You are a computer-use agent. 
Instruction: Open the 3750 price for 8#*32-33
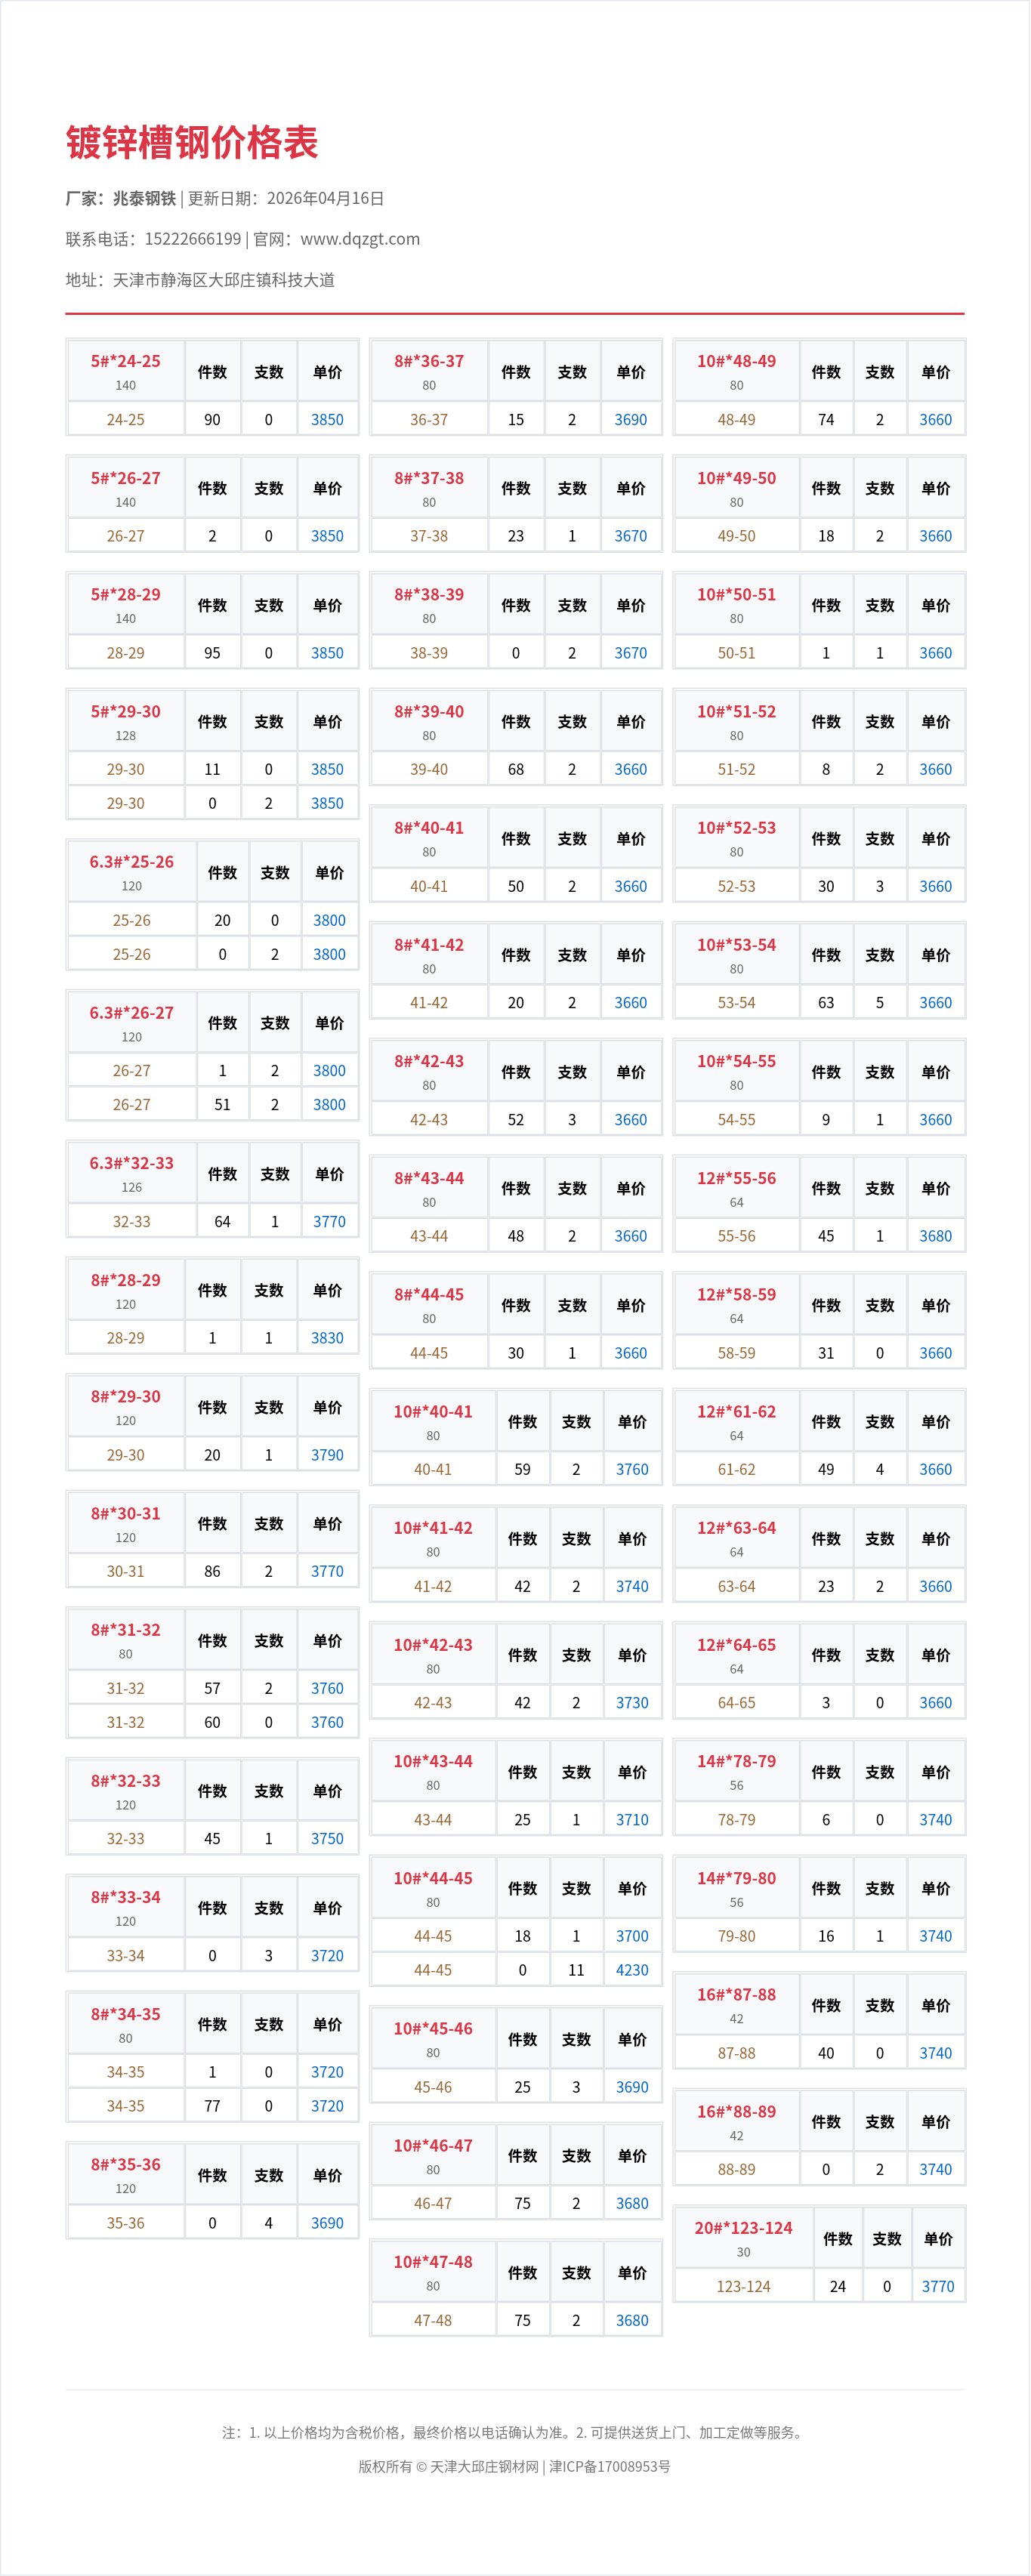(x=327, y=1839)
